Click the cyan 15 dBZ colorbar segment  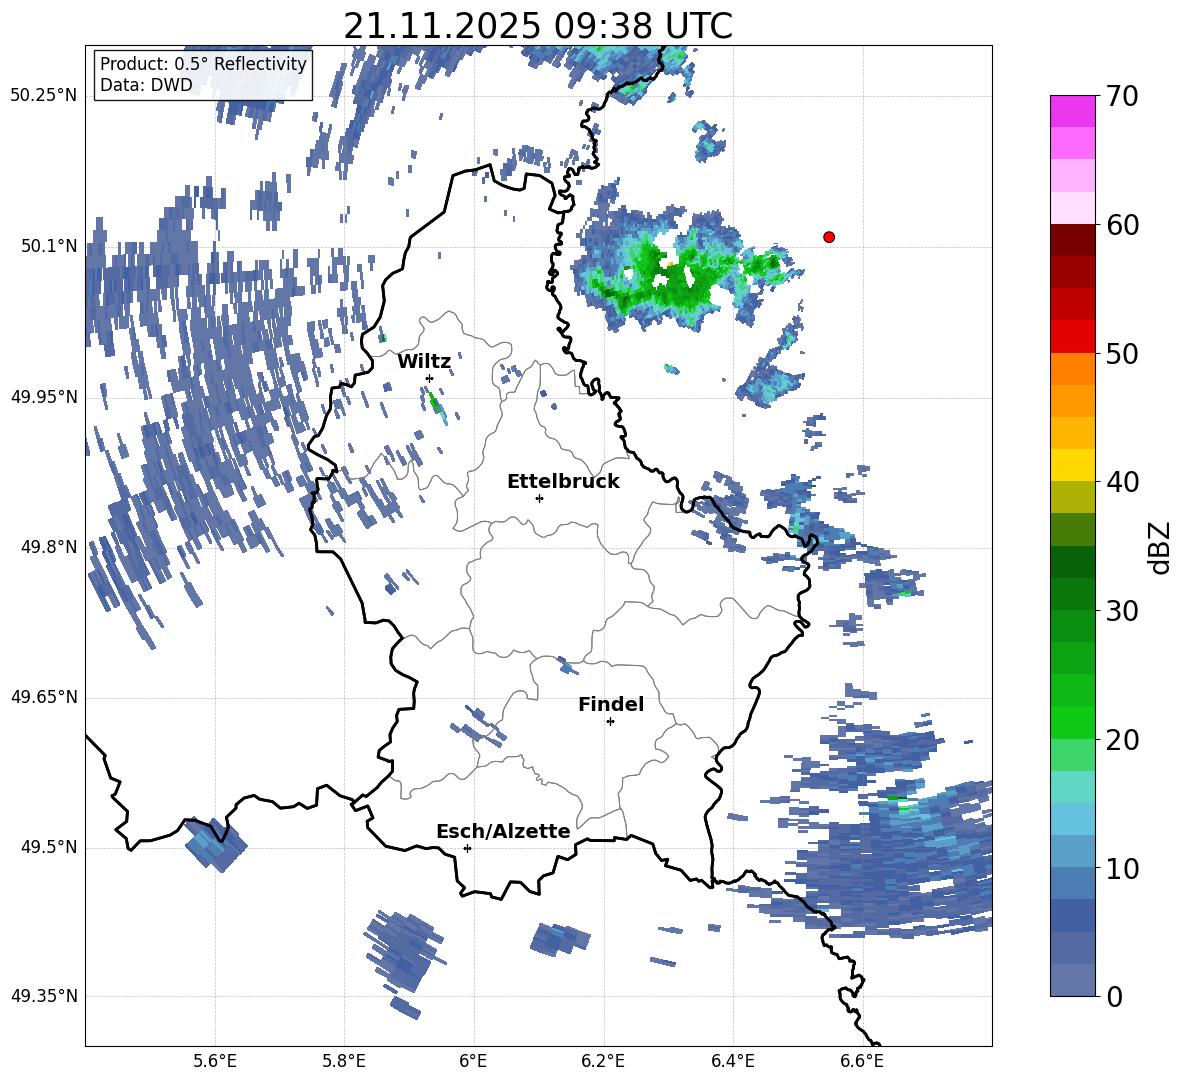[1072, 787]
